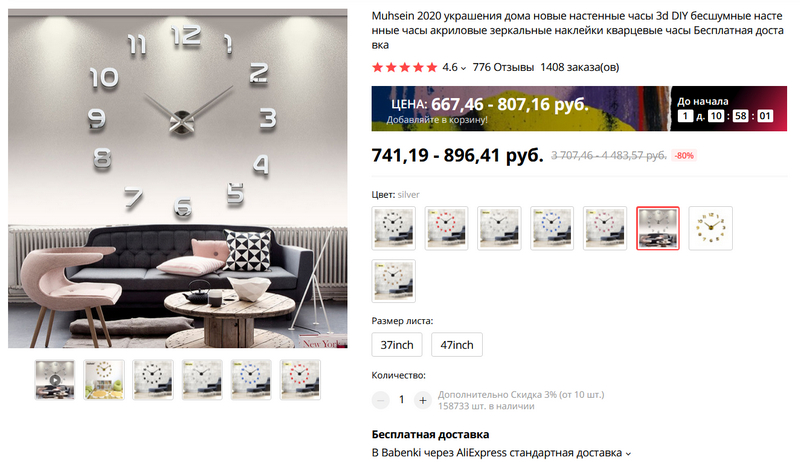Choose the blue clock color swatch
The image size is (800, 462).
tap(552, 228)
